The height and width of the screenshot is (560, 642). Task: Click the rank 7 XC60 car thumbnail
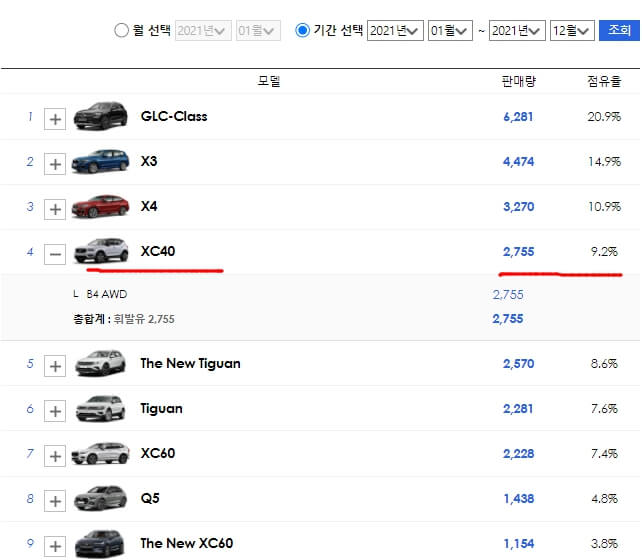pyautogui.click(x=100, y=453)
